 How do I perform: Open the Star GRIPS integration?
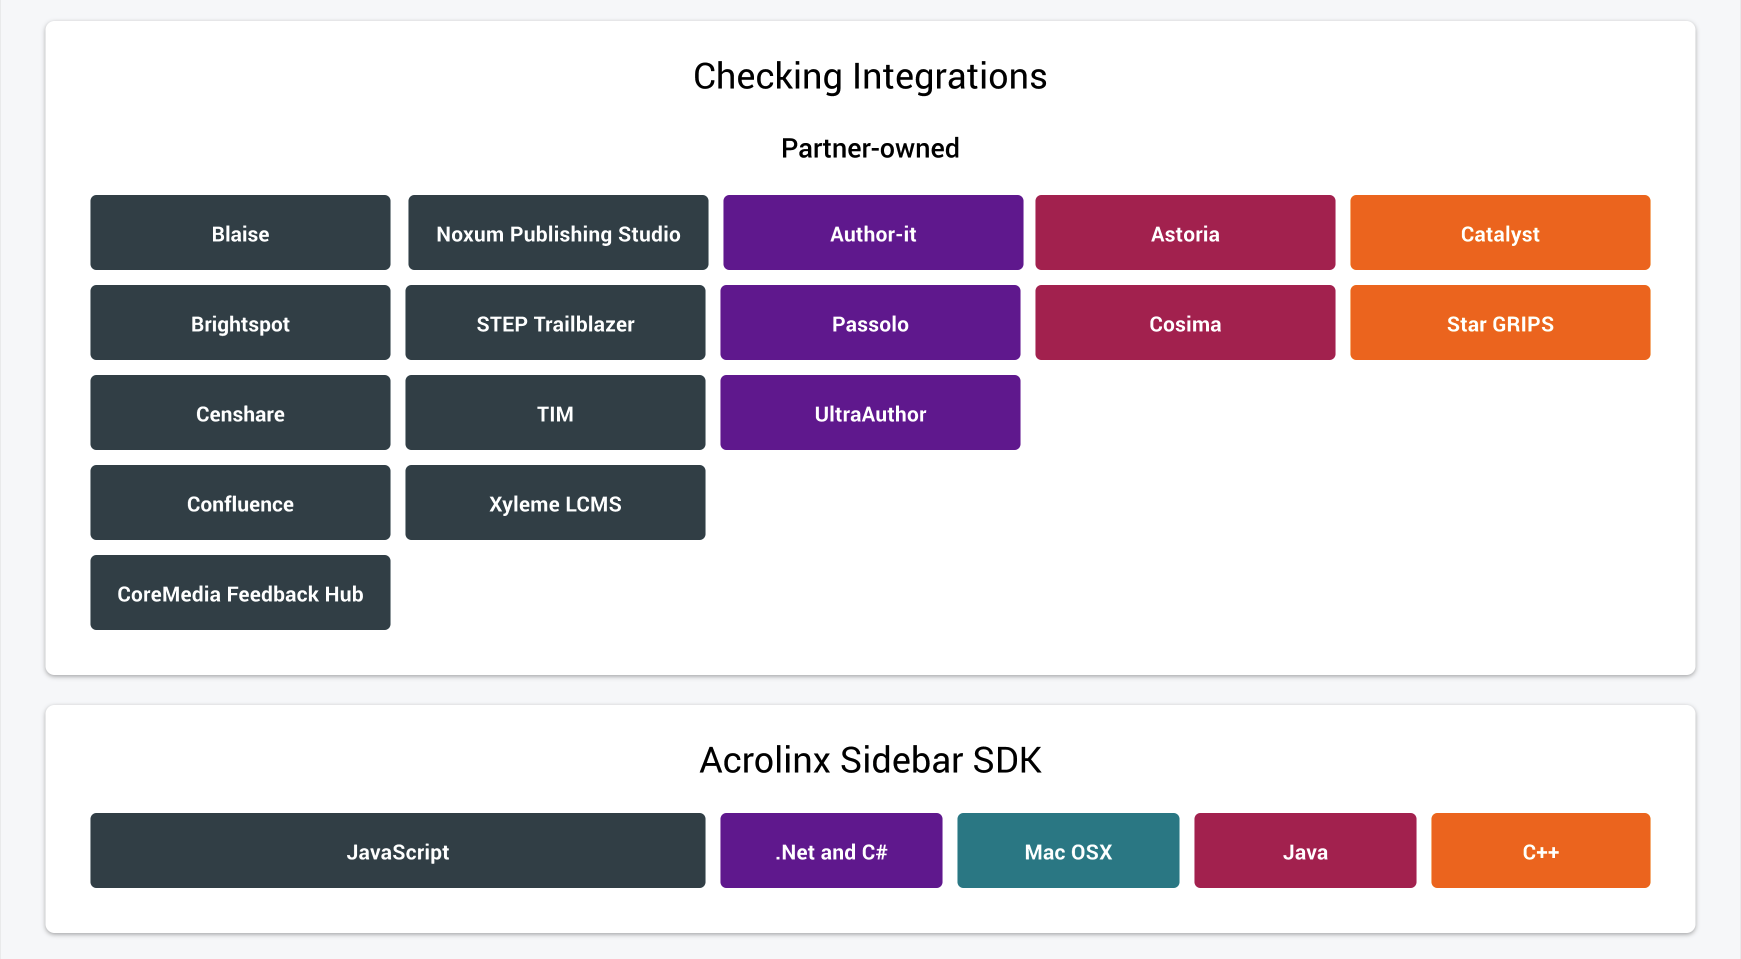(x=1500, y=322)
